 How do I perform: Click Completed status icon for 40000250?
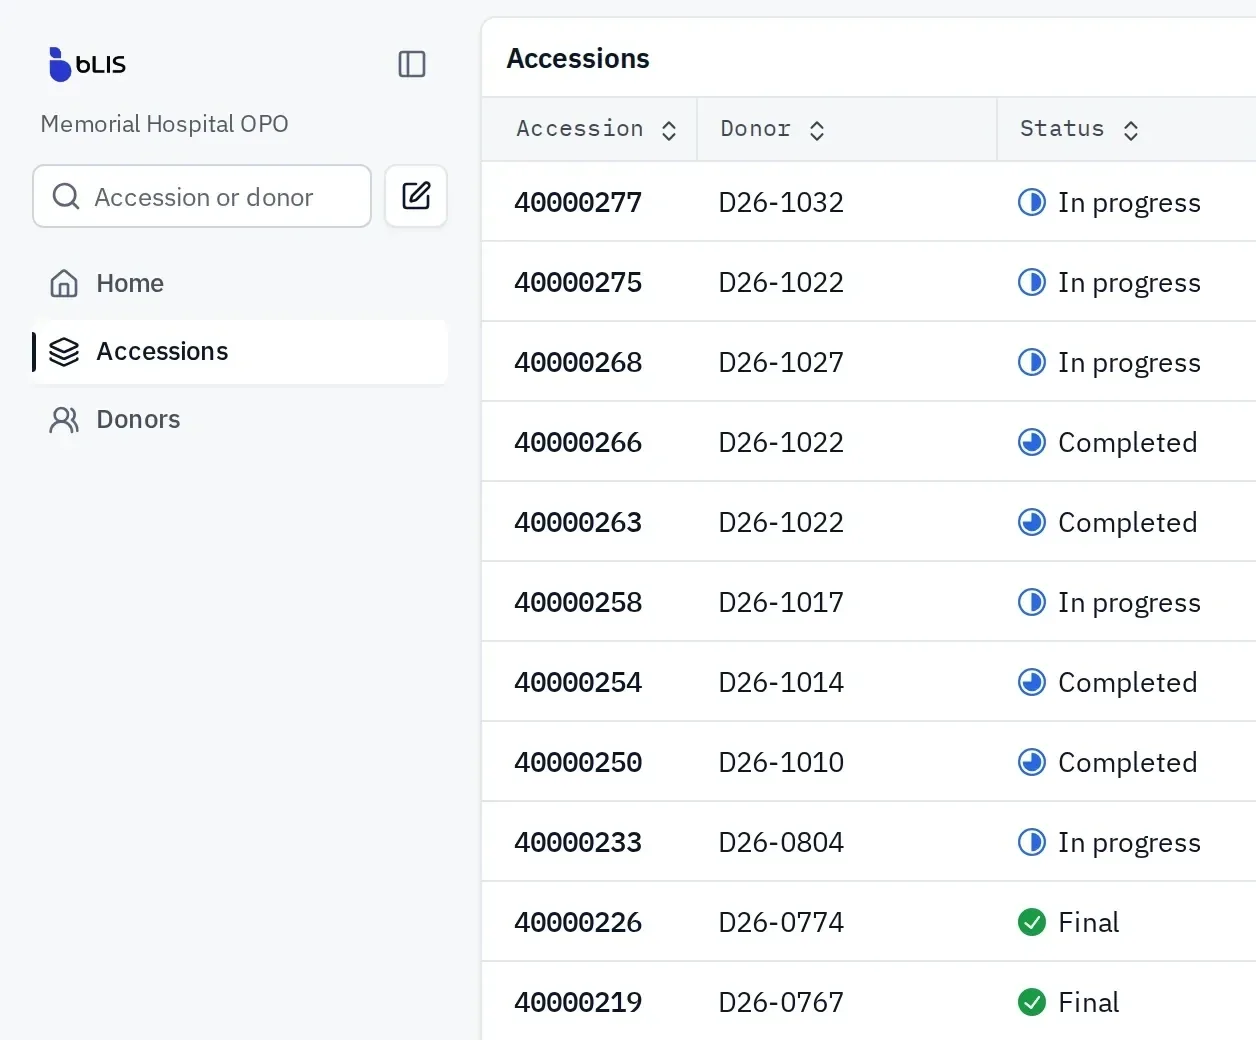[x=1032, y=762]
